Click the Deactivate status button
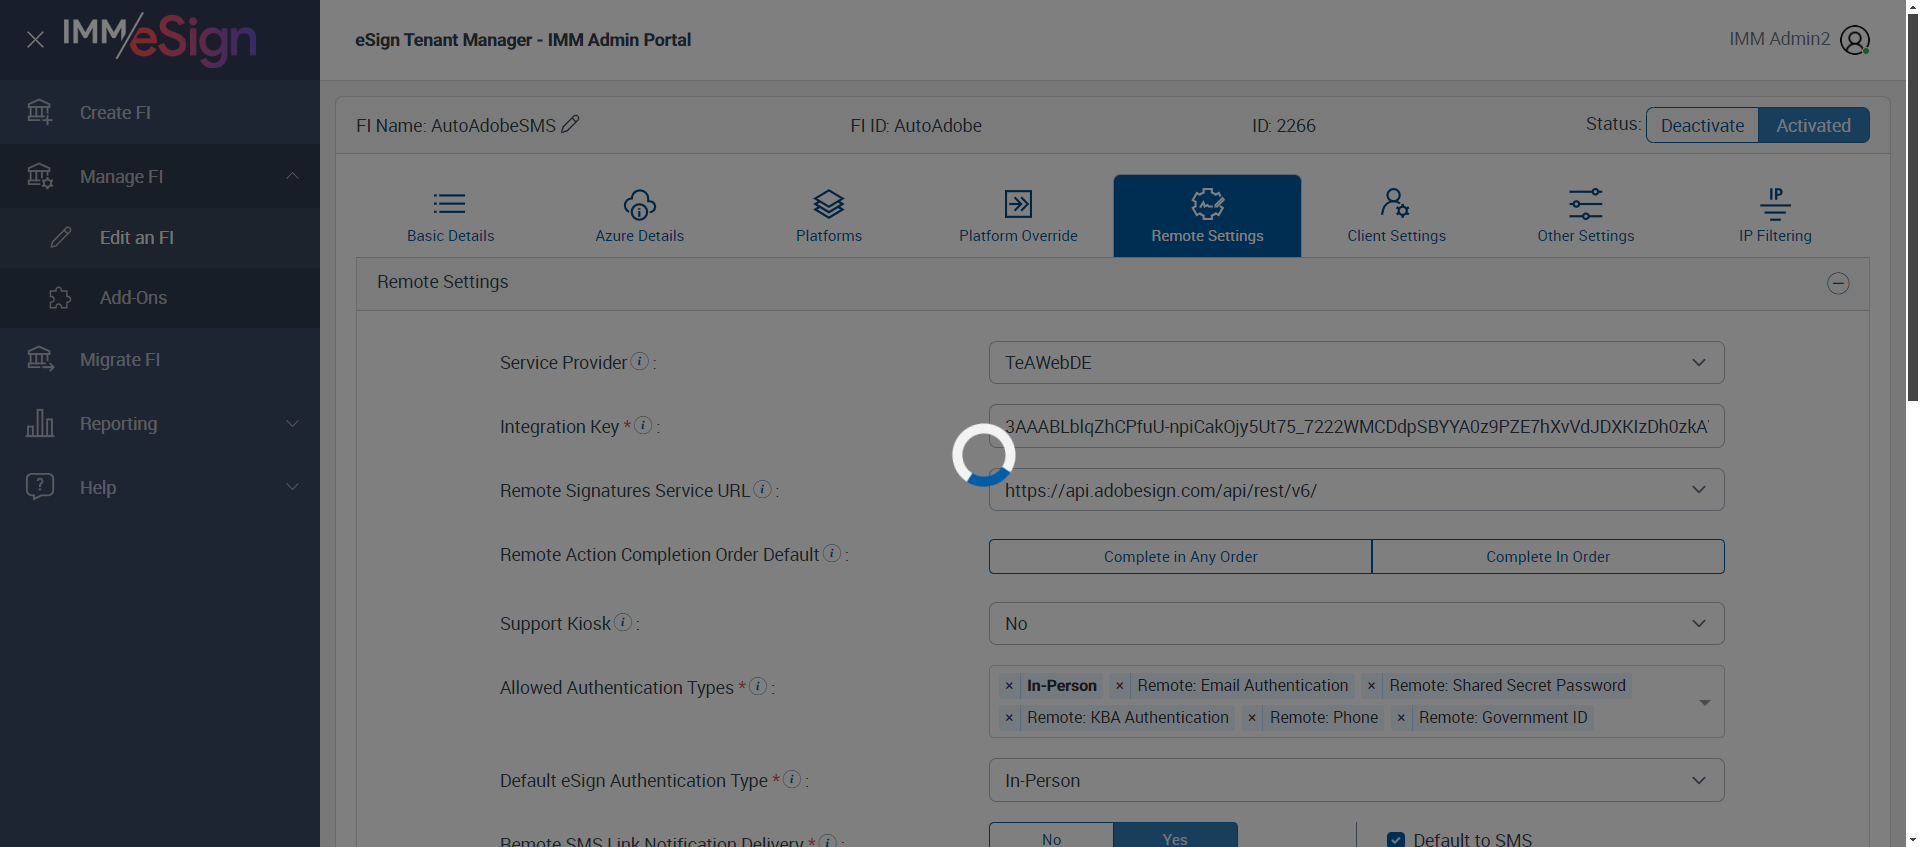The height and width of the screenshot is (847, 1920). 1702,125
